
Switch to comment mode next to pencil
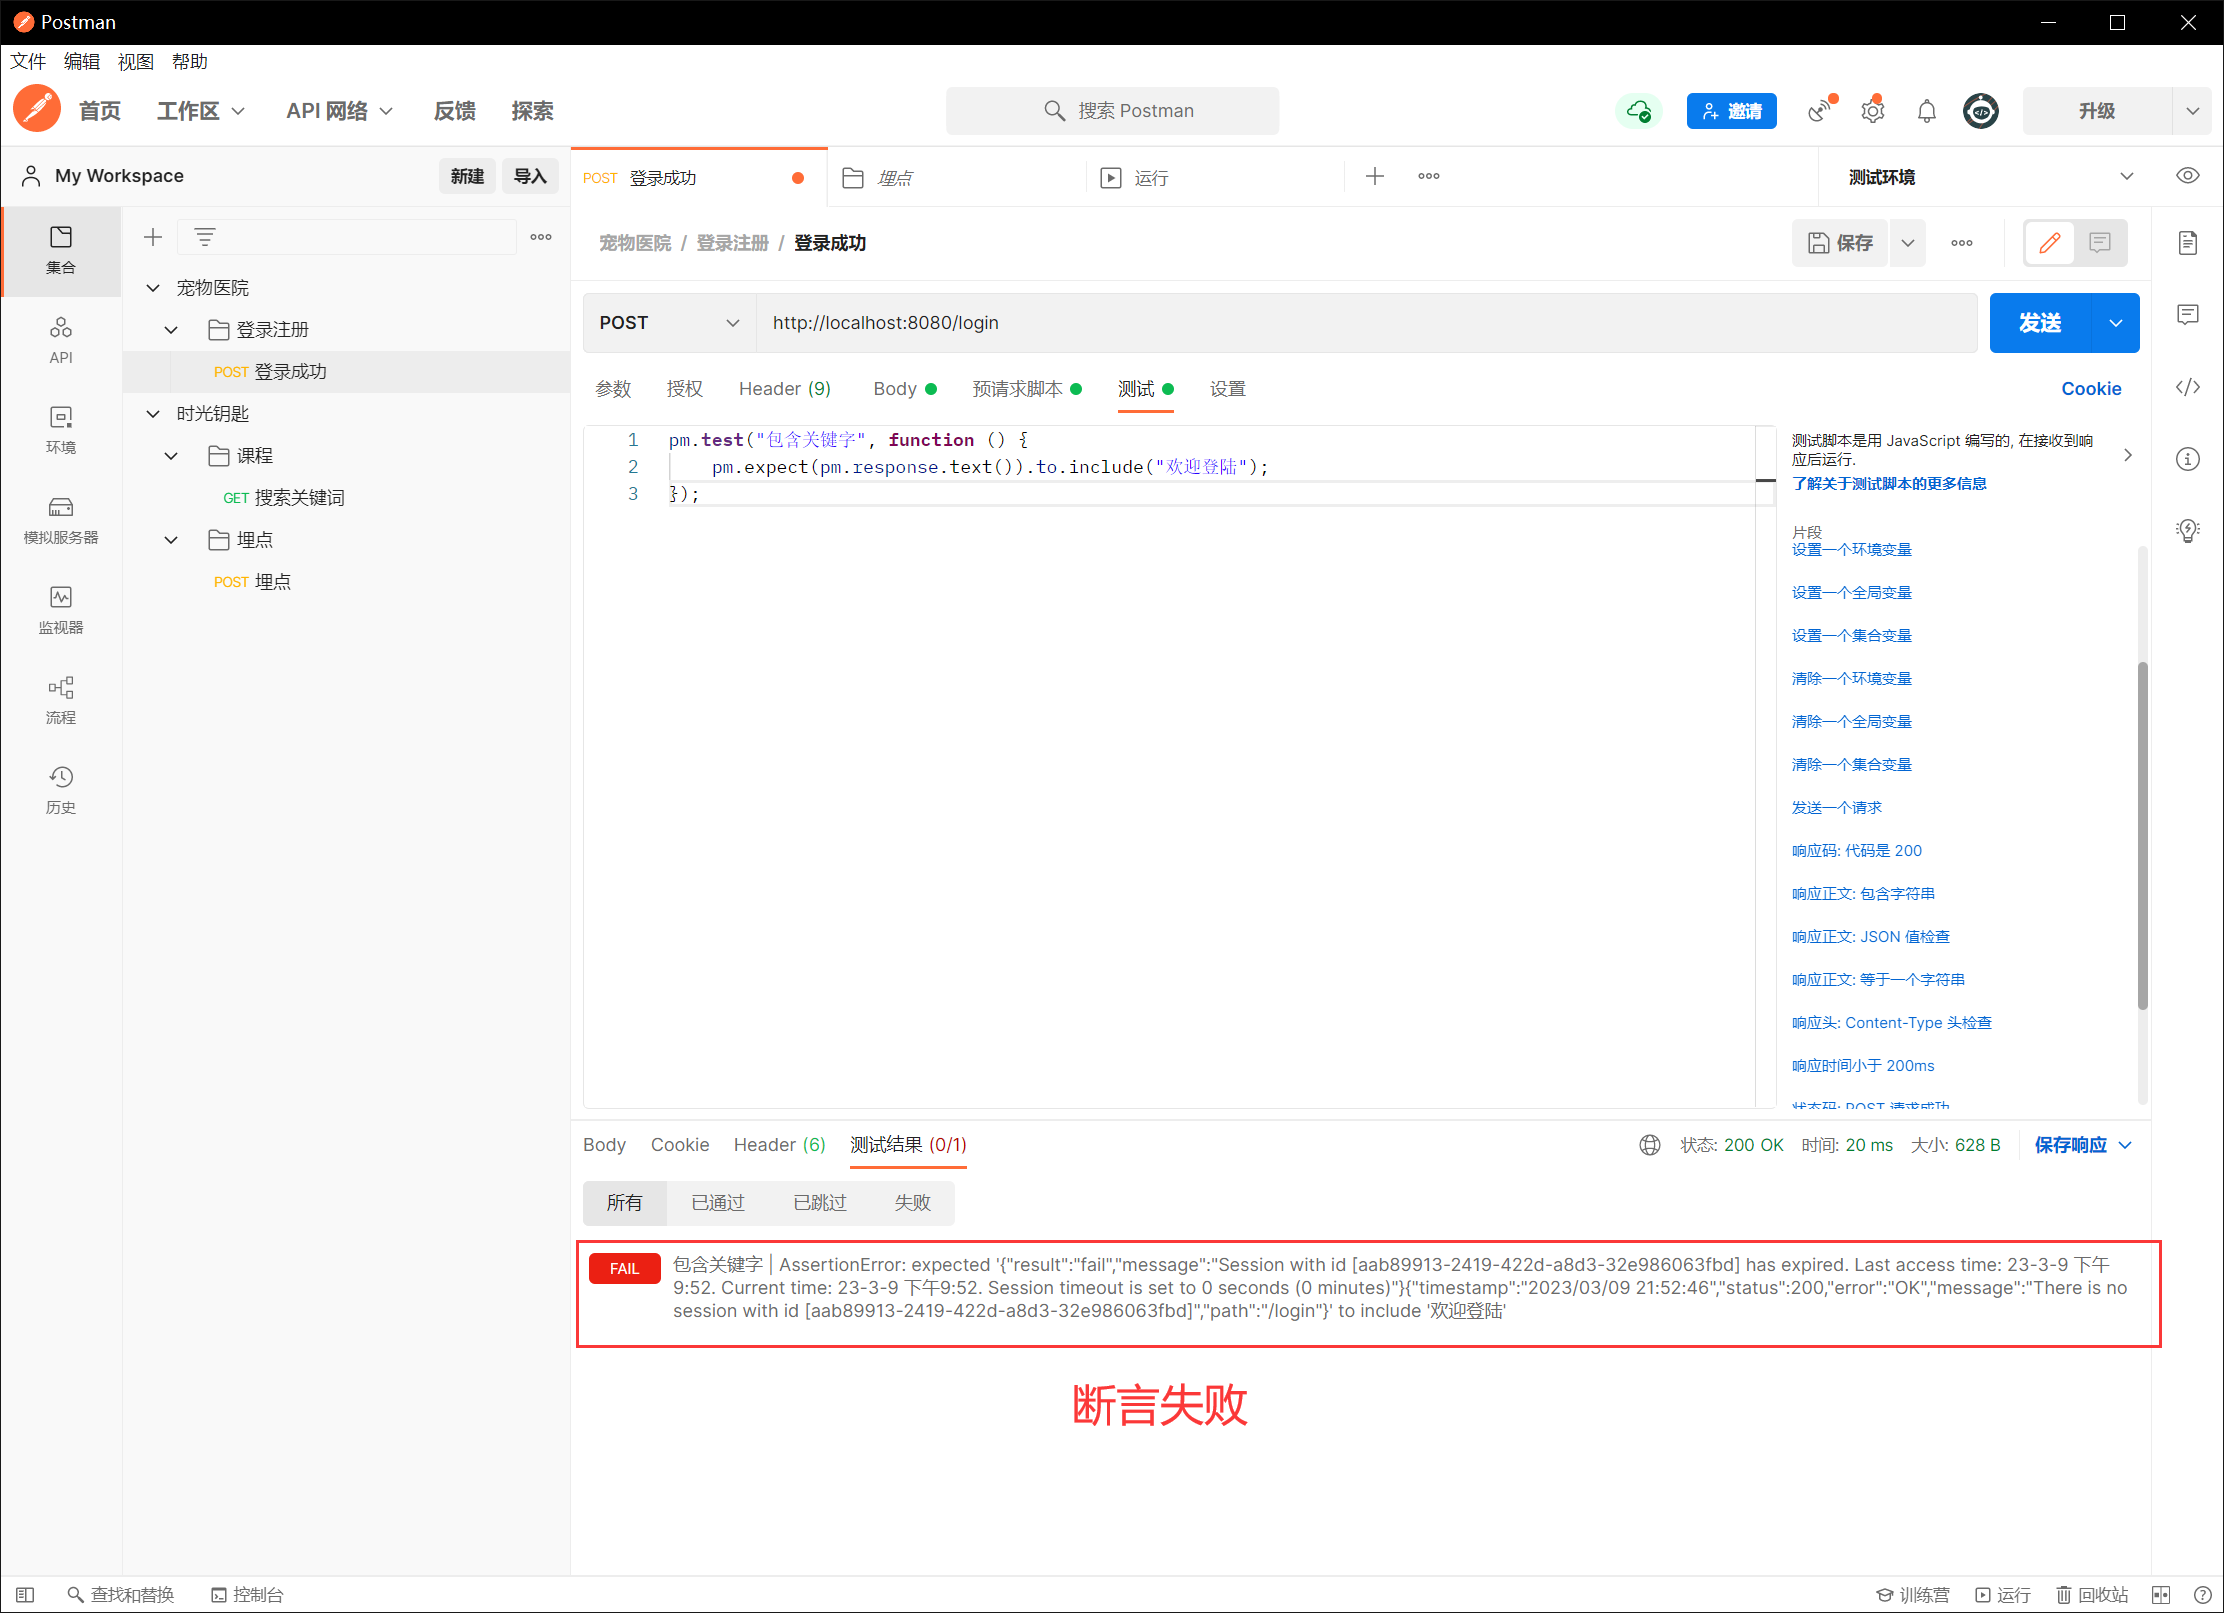click(2099, 243)
